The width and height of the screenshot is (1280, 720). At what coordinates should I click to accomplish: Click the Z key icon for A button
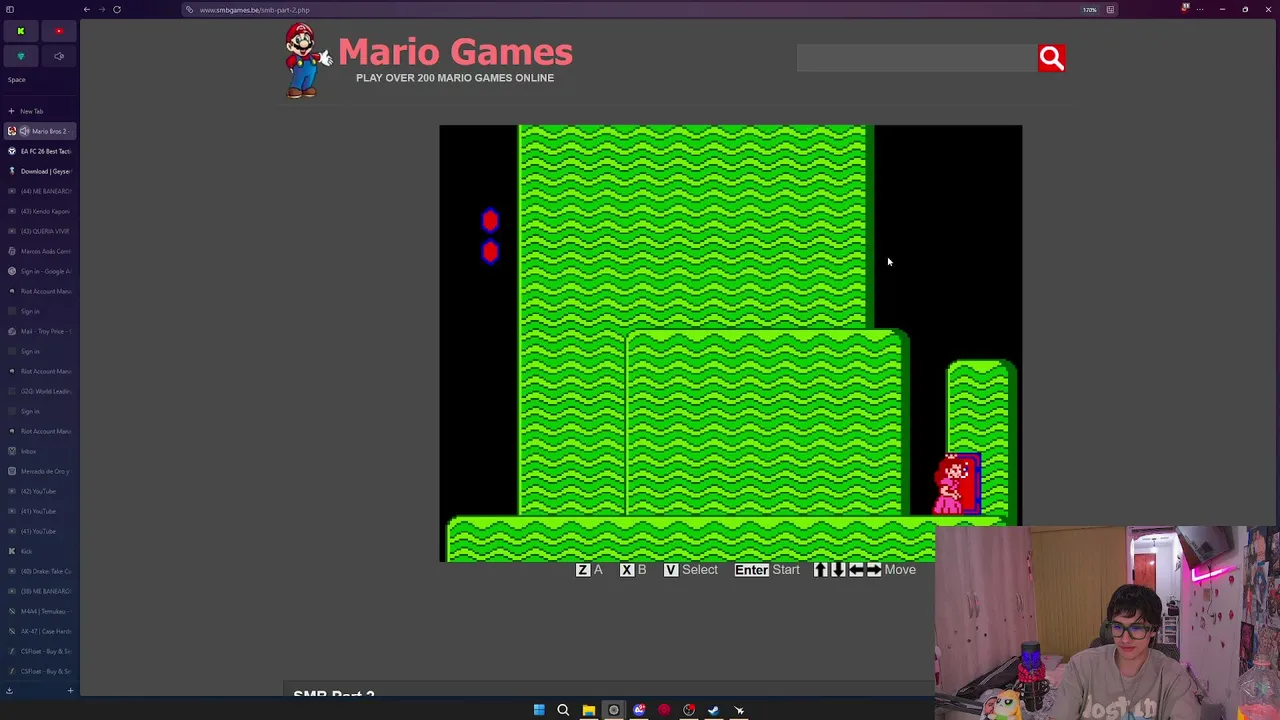click(583, 570)
